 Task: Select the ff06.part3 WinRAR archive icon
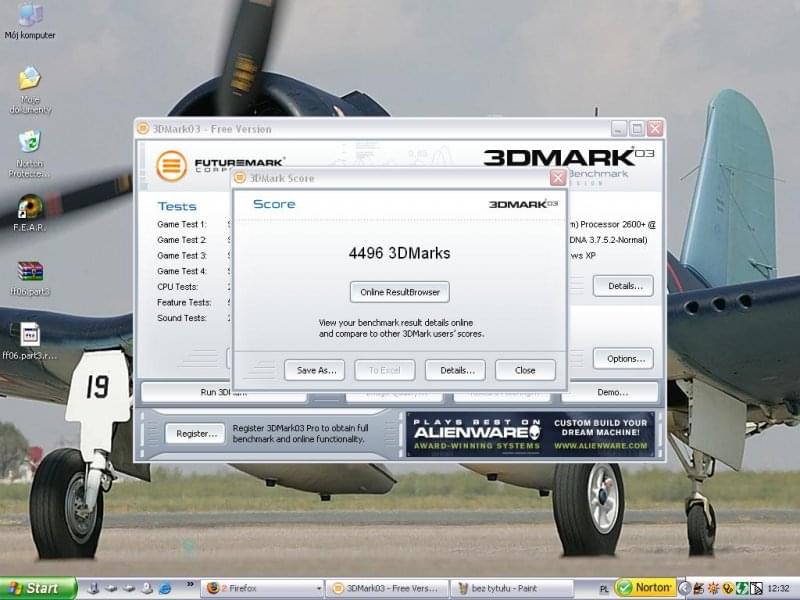(30, 271)
